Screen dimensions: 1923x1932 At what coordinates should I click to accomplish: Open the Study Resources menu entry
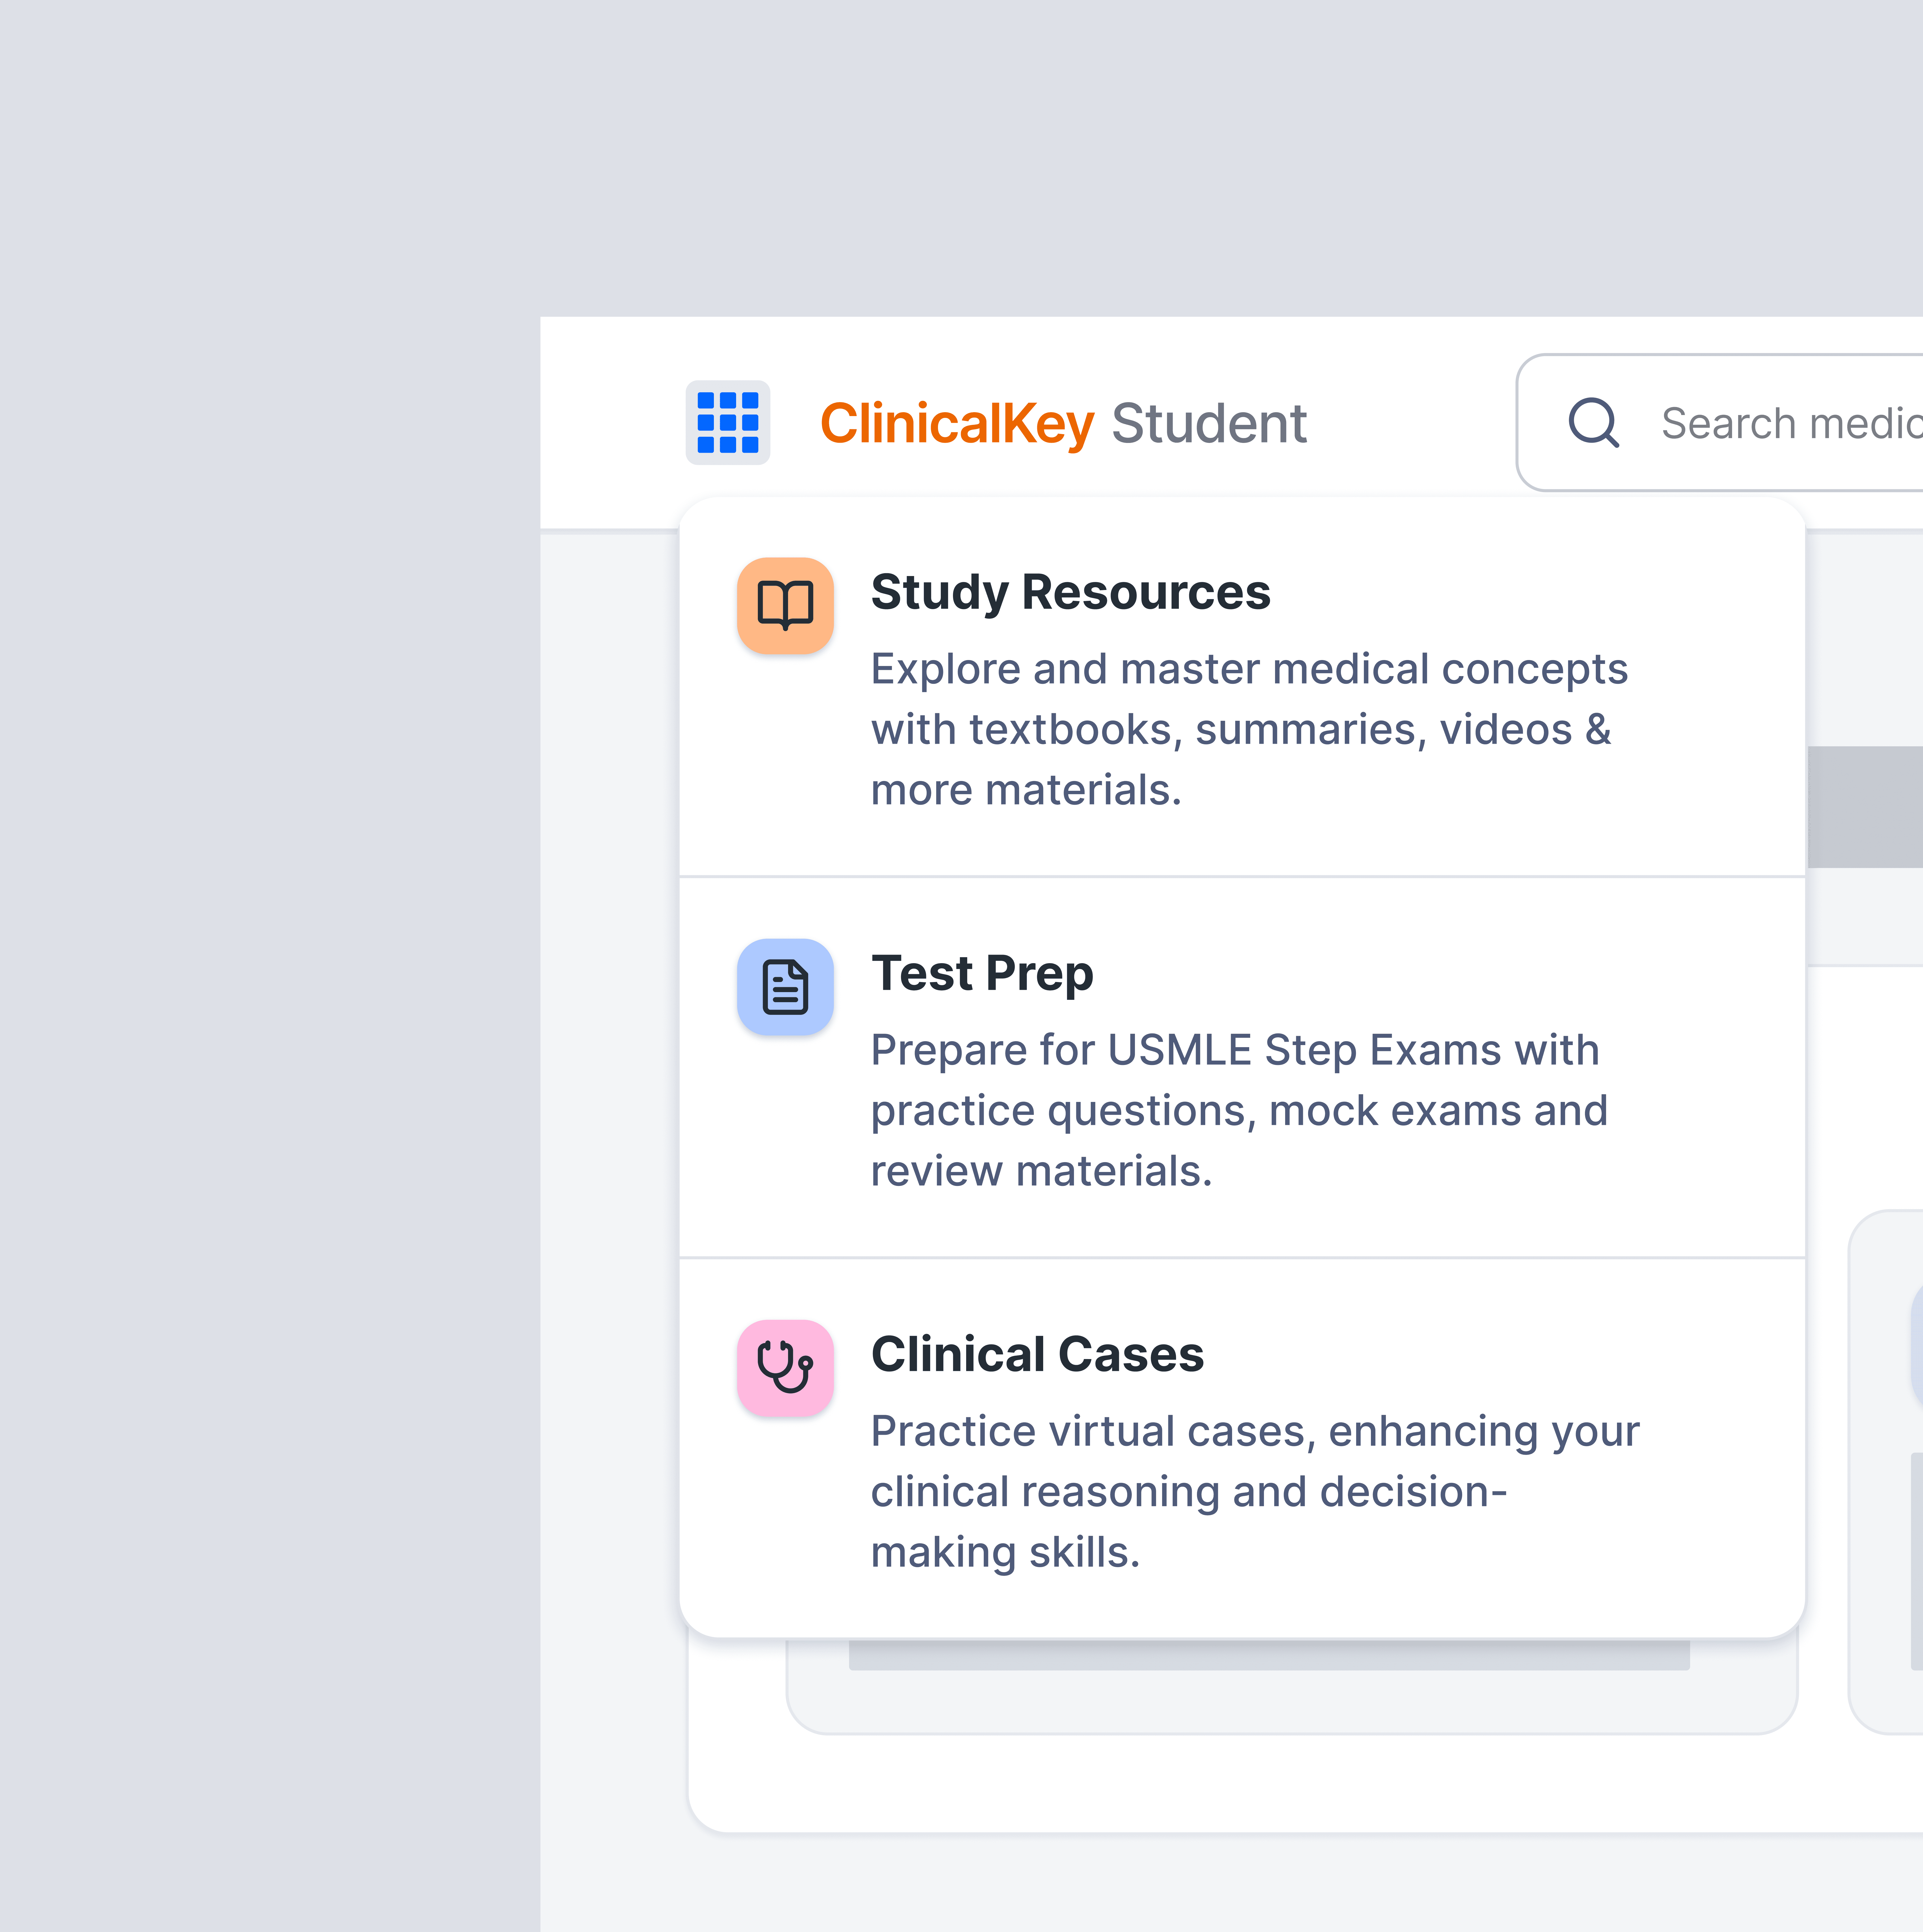coord(1070,592)
